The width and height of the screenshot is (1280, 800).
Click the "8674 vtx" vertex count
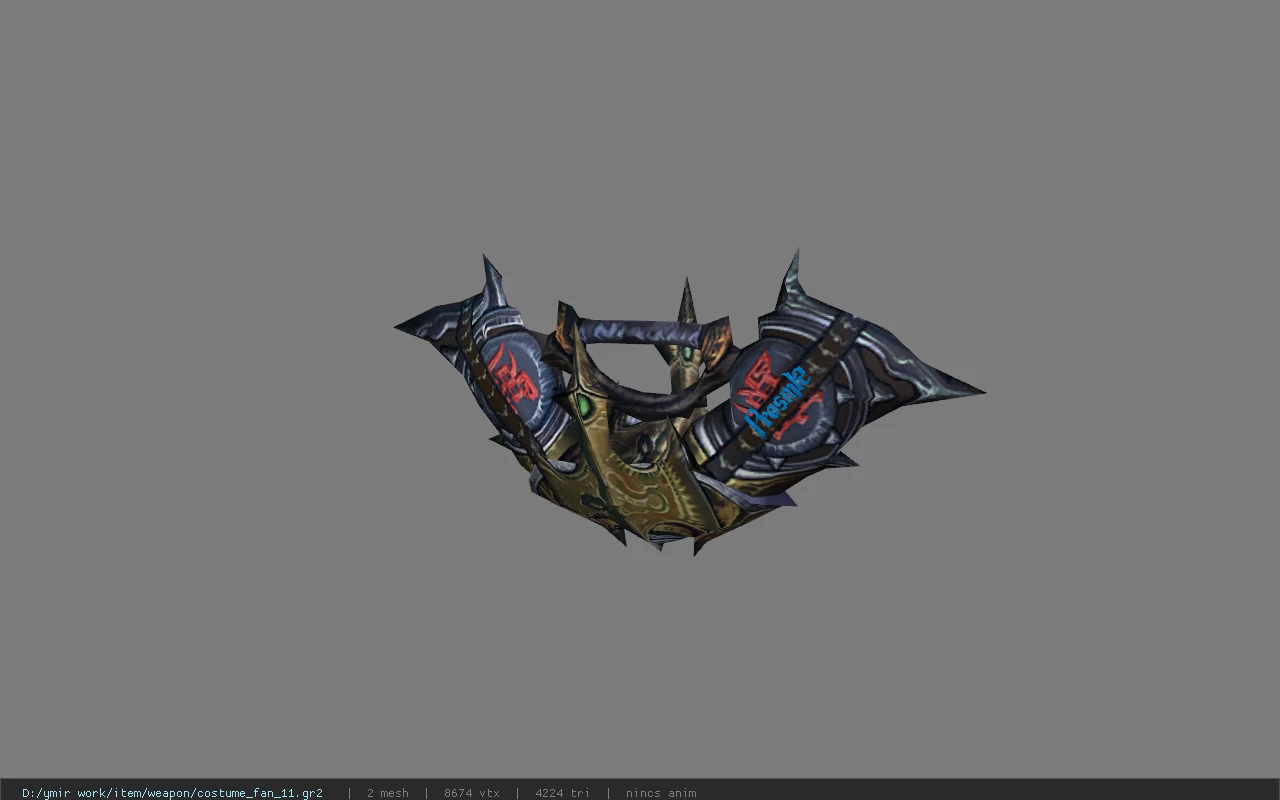(472, 793)
